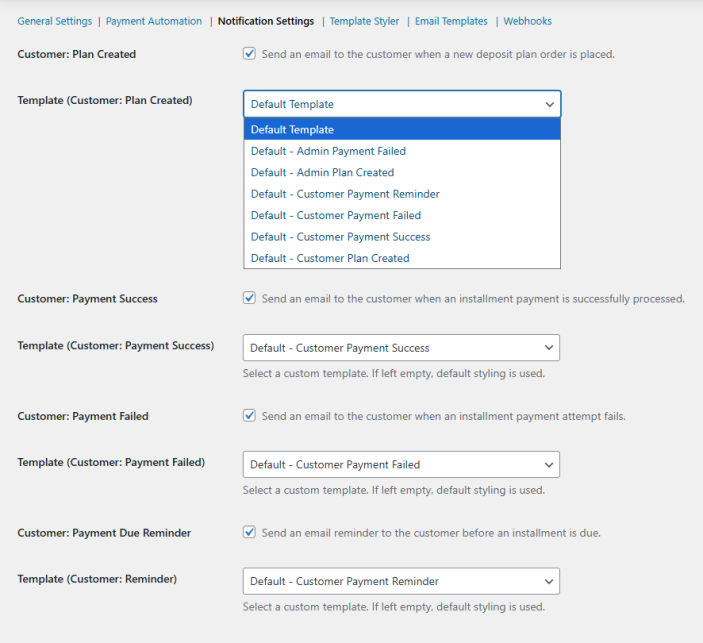Choose highlighted Default Template option

[x=402, y=130]
